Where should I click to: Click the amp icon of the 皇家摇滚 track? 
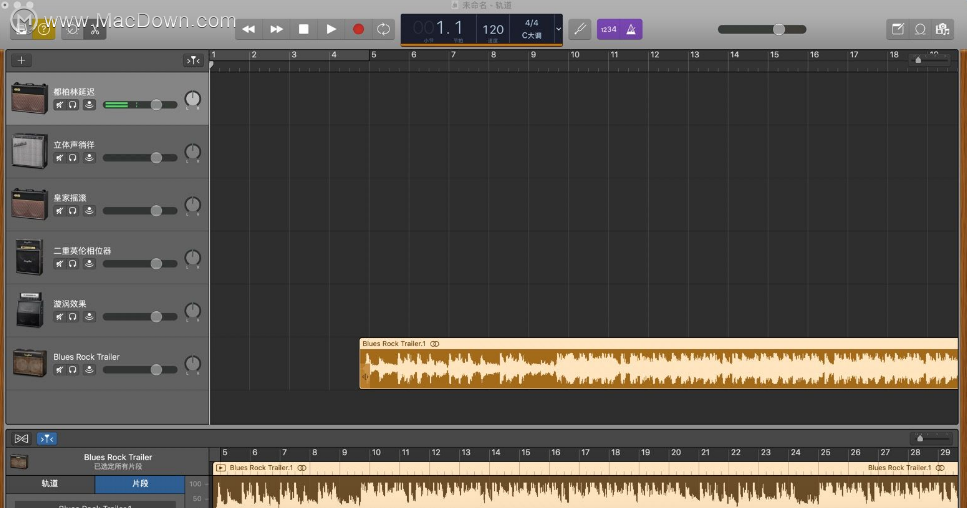[x=29, y=204]
